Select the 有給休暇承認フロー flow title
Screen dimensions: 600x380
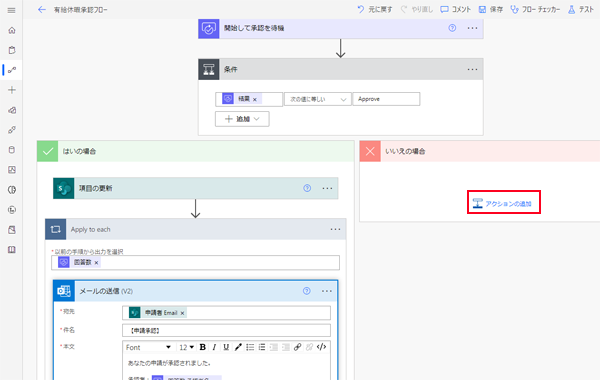point(80,10)
